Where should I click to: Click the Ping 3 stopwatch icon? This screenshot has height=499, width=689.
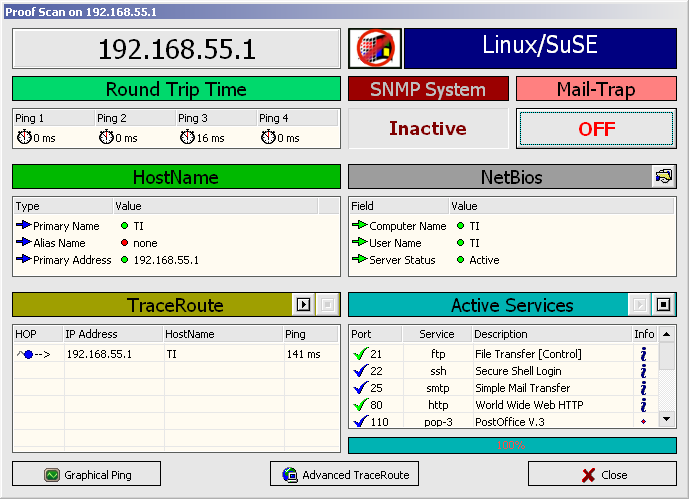[x=187, y=137]
